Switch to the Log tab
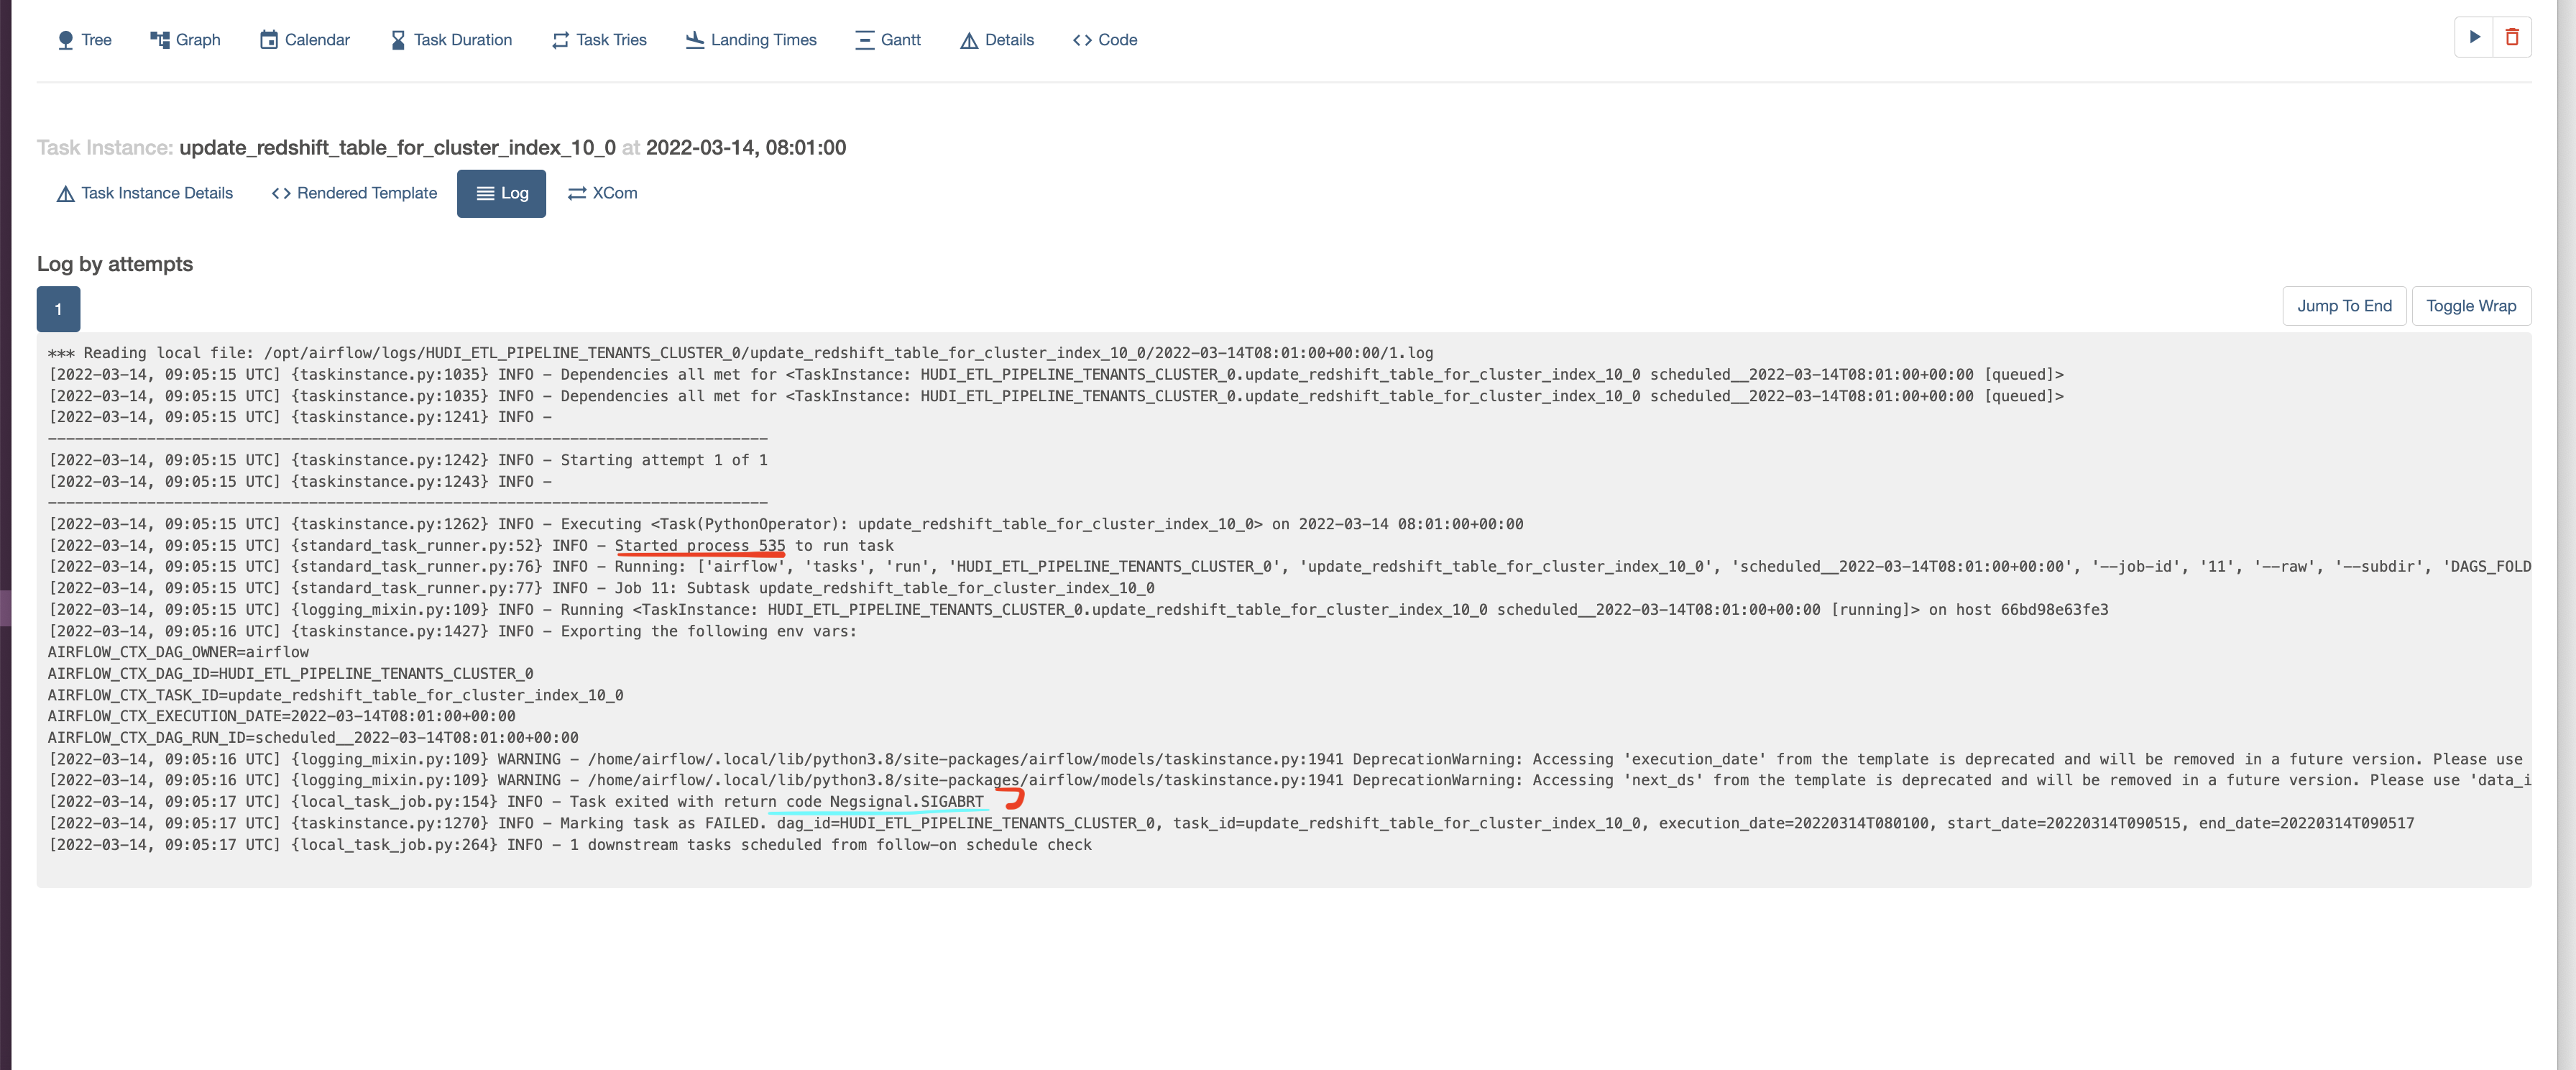The height and width of the screenshot is (1070, 2576). tap(501, 193)
